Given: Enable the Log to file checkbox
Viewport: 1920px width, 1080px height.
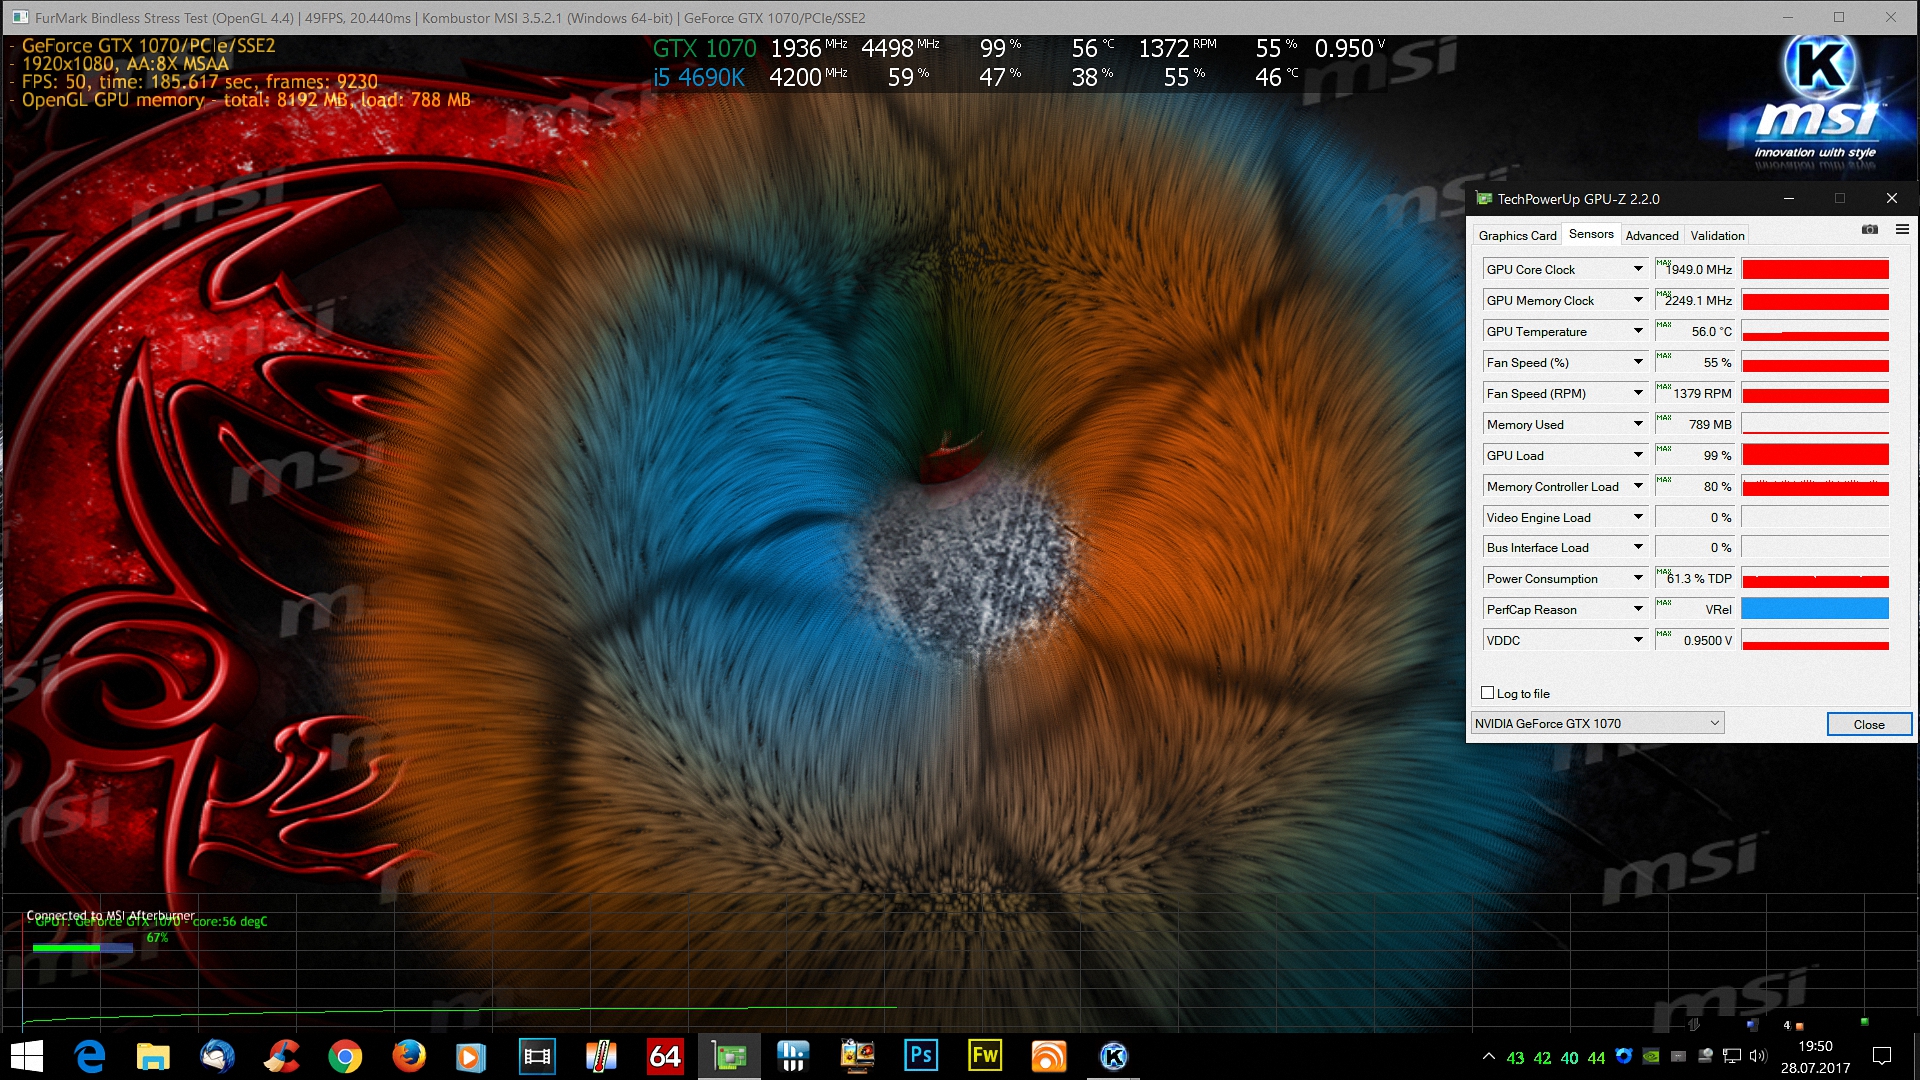Looking at the screenshot, I should (x=1487, y=693).
